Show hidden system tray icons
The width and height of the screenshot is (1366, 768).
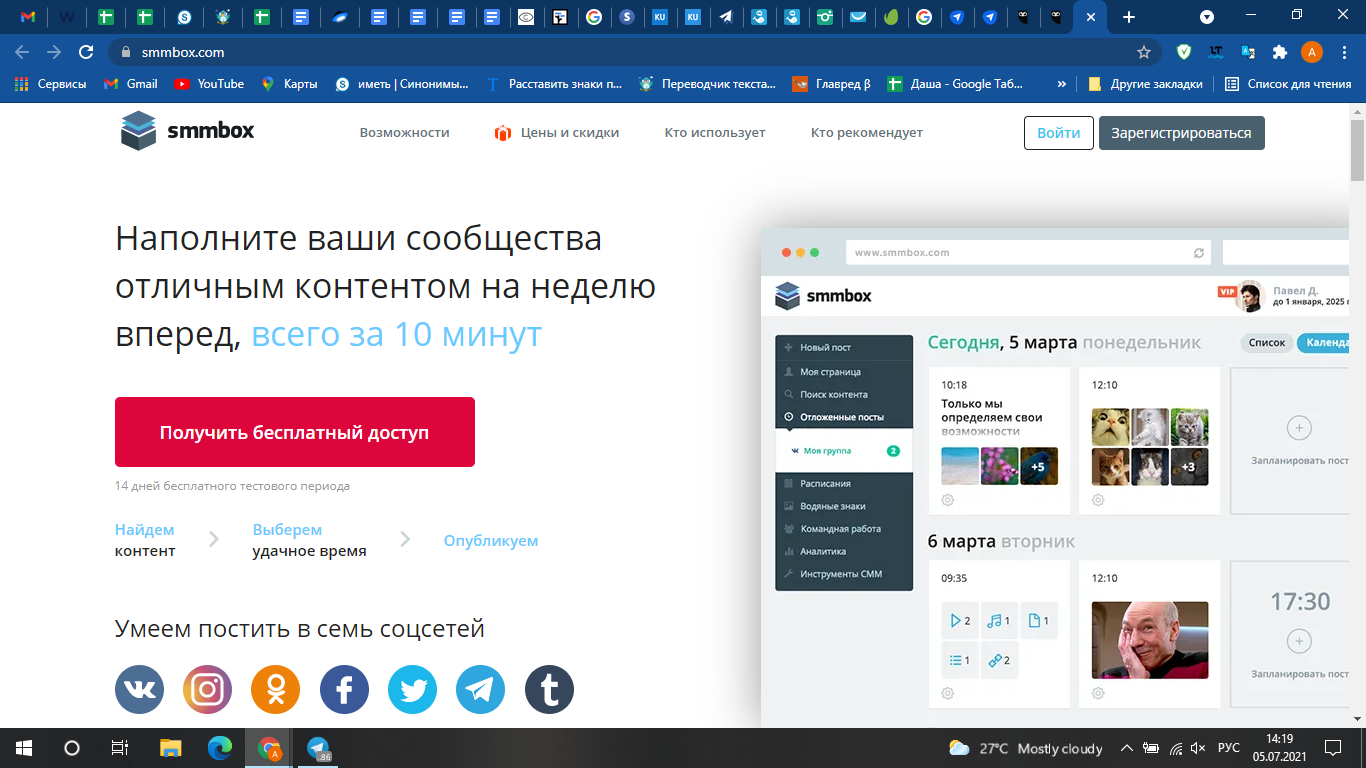[x=1126, y=748]
